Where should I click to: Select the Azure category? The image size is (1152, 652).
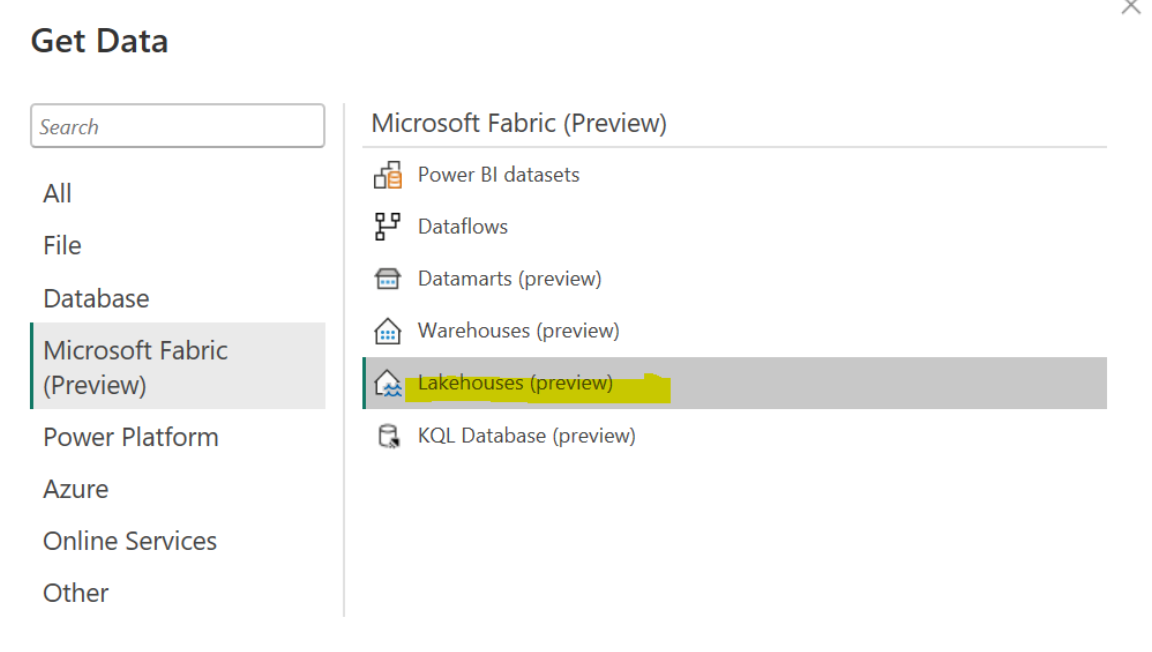click(178, 489)
